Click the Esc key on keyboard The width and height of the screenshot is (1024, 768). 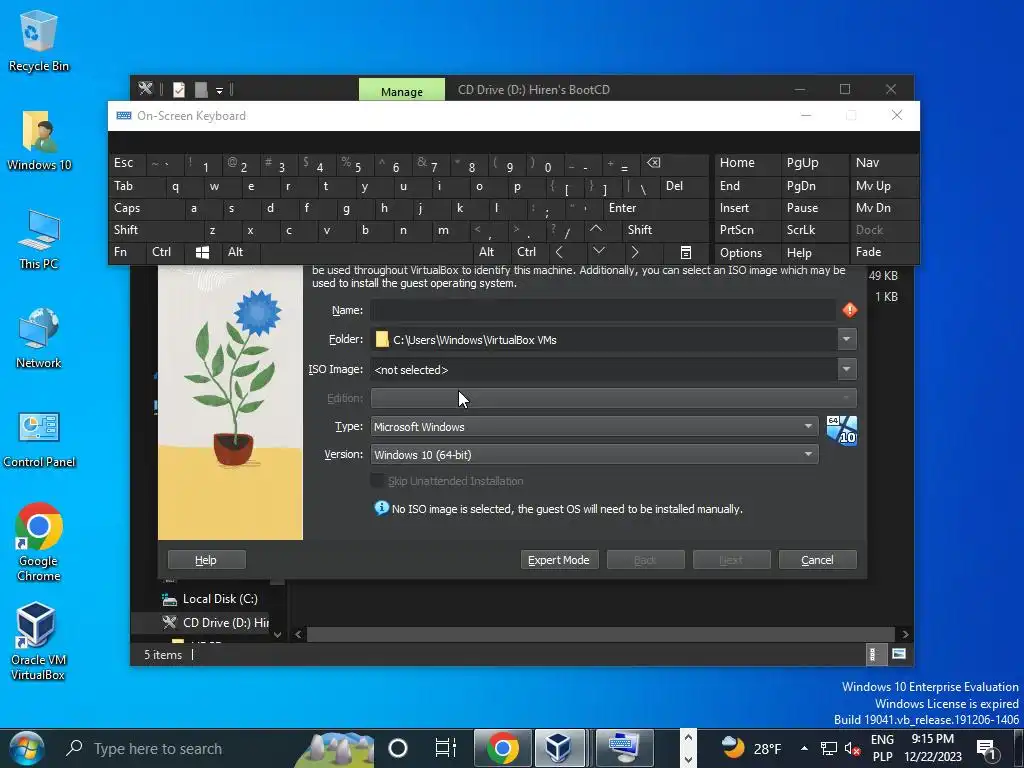pyautogui.click(x=127, y=163)
